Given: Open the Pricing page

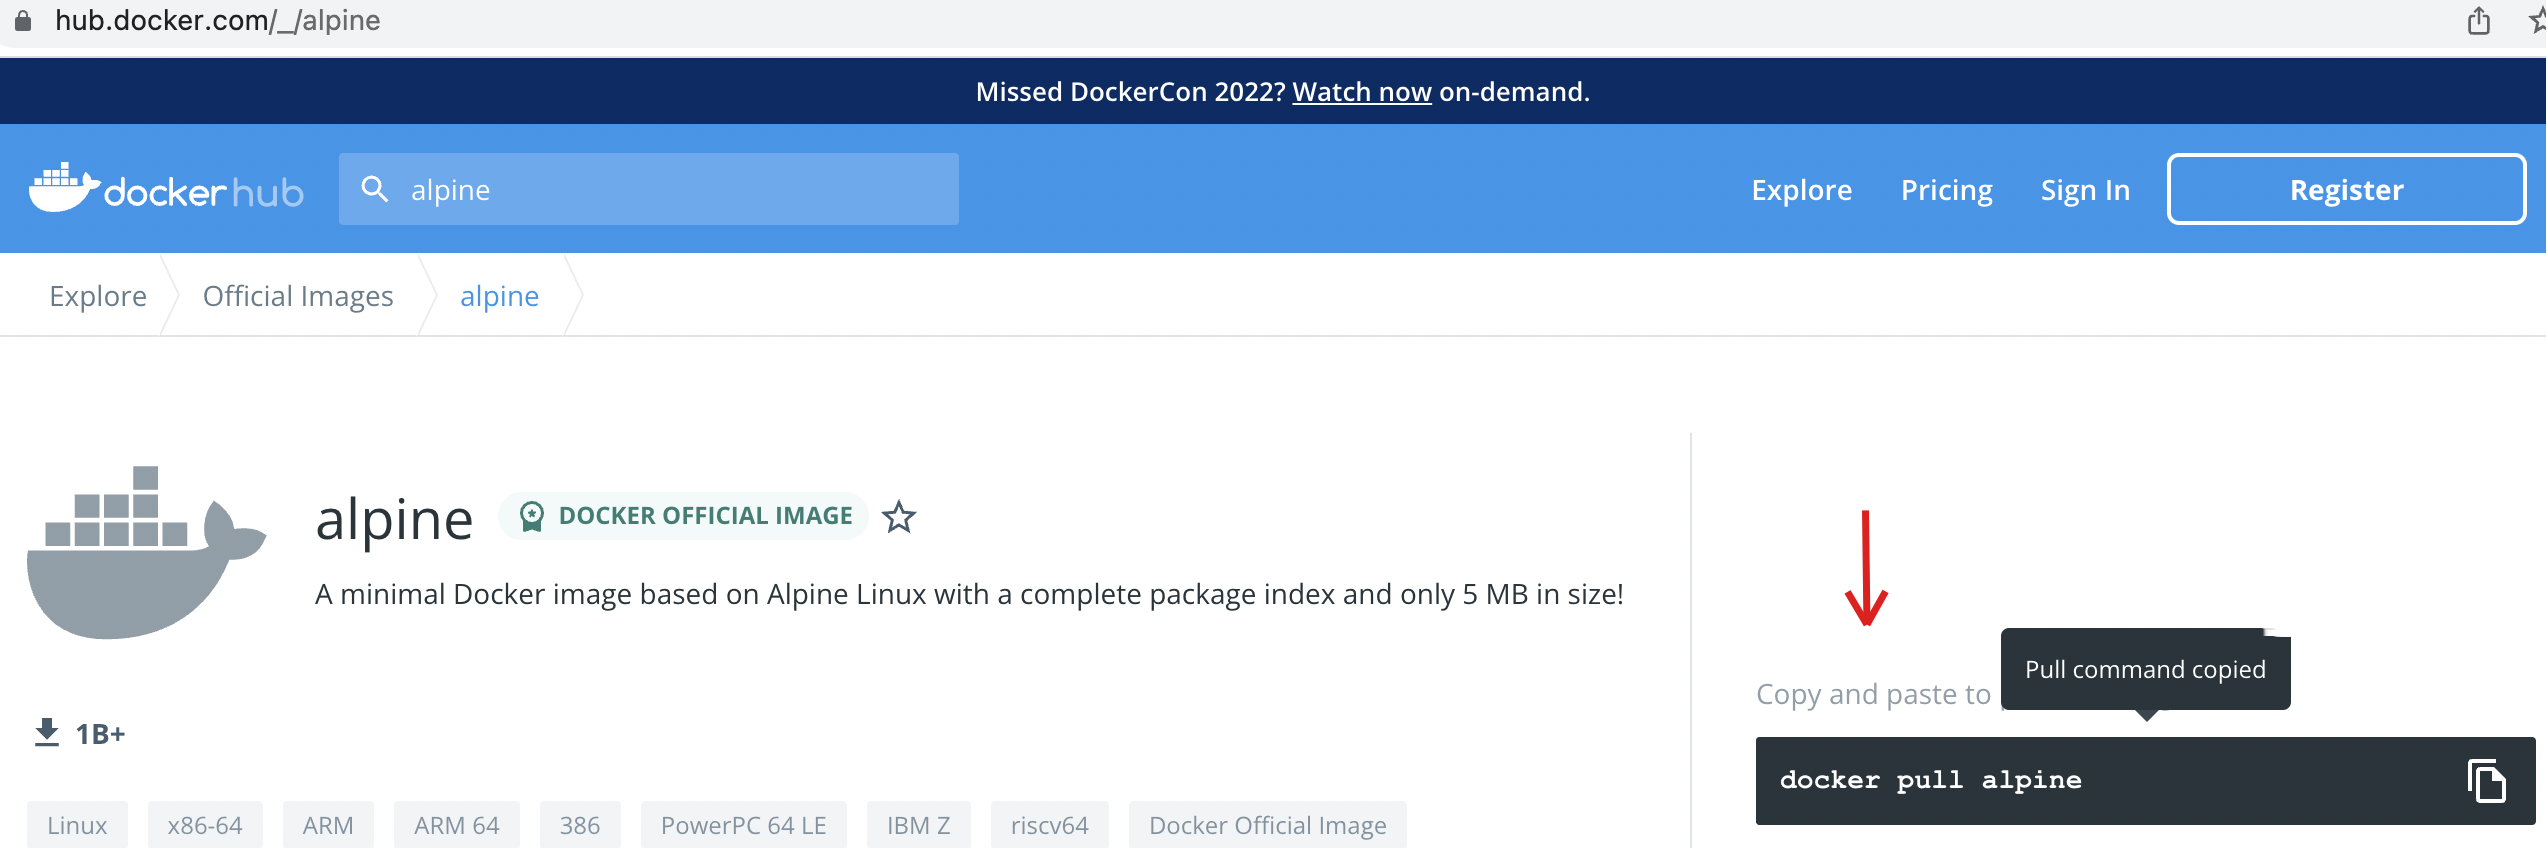Looking at the screenshot, I should point(1946,190).
